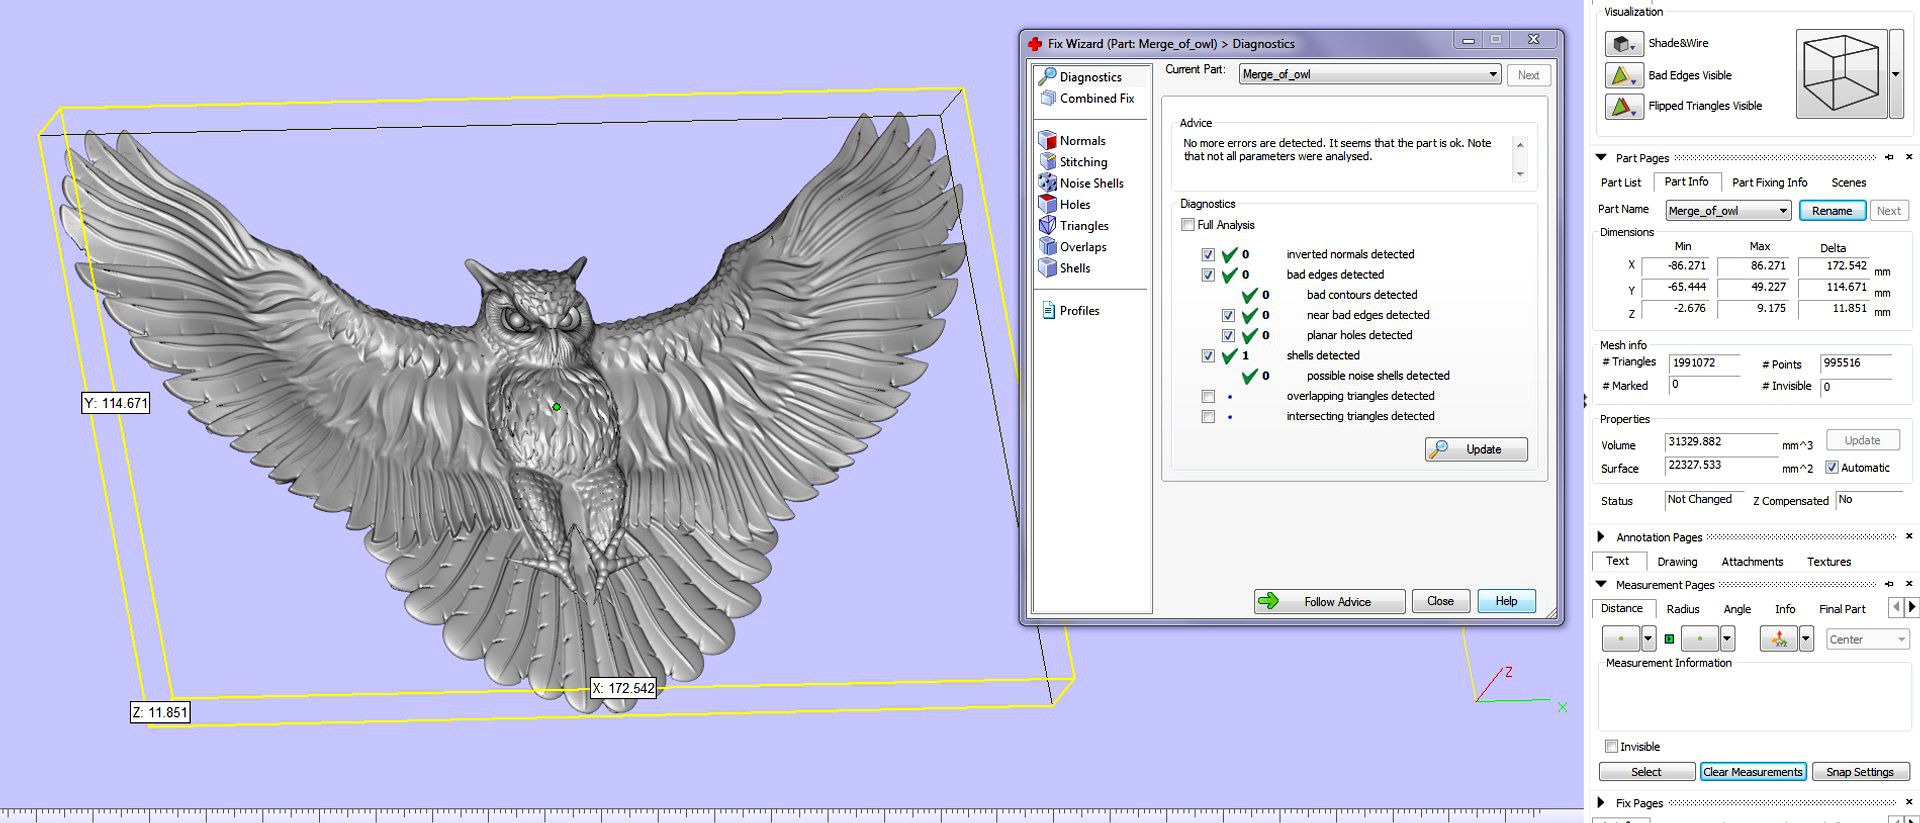Expand the Annotation Pages section
1920x823 pixels.
tap(1601, 537)
